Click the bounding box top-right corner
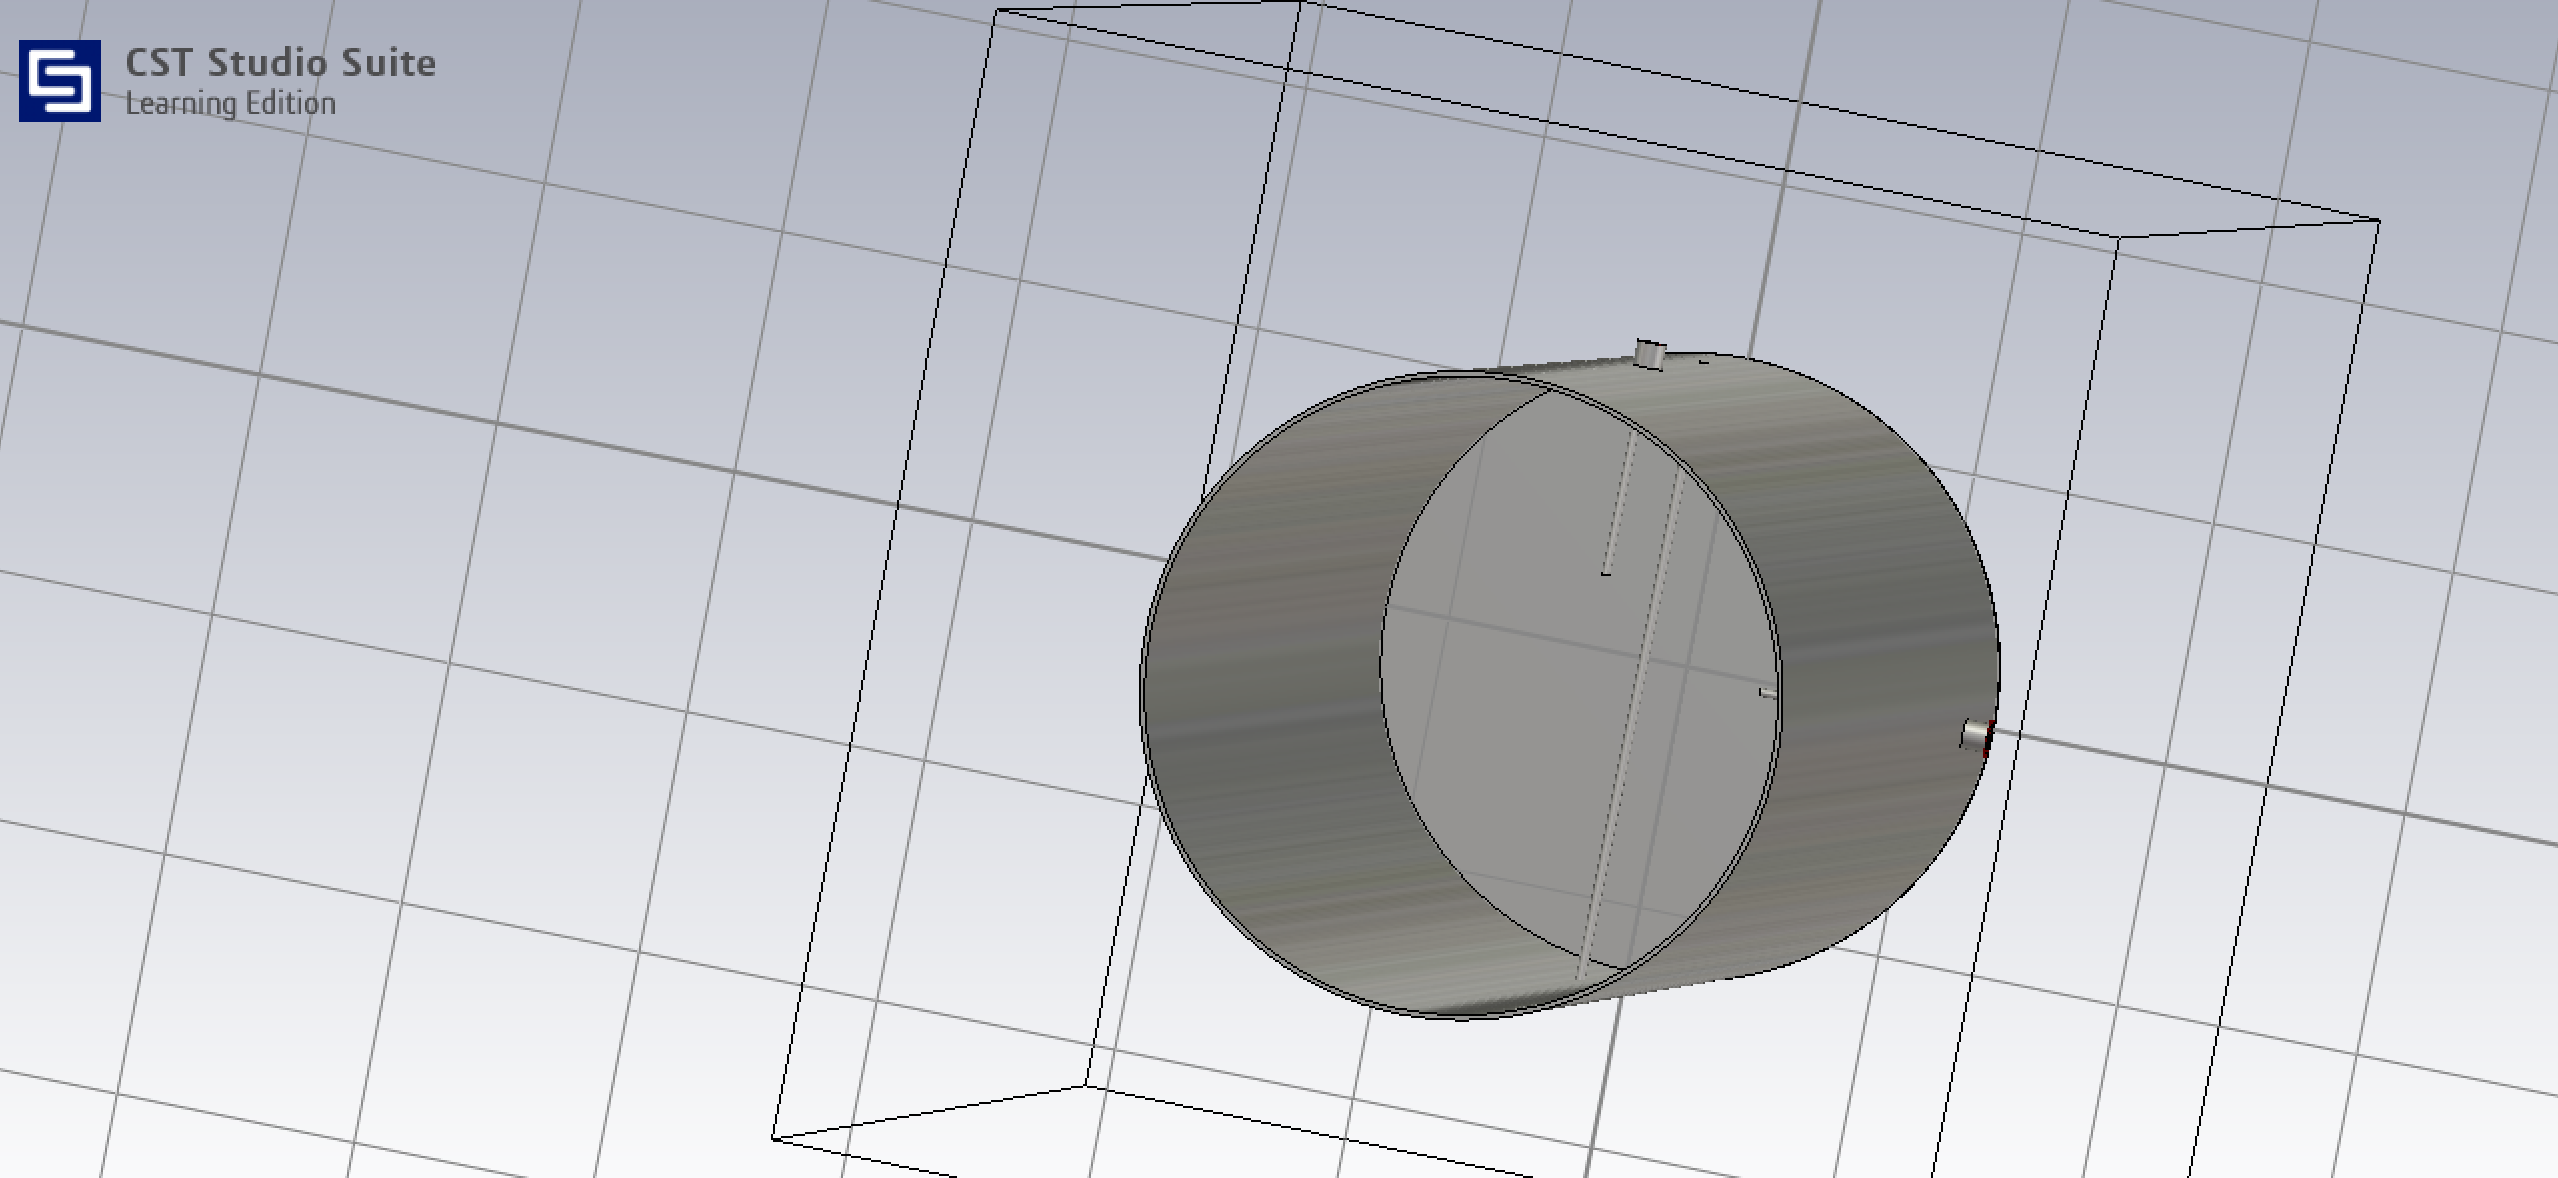The height and width of the screenshot is (1178, 2558). [2378, 220]
